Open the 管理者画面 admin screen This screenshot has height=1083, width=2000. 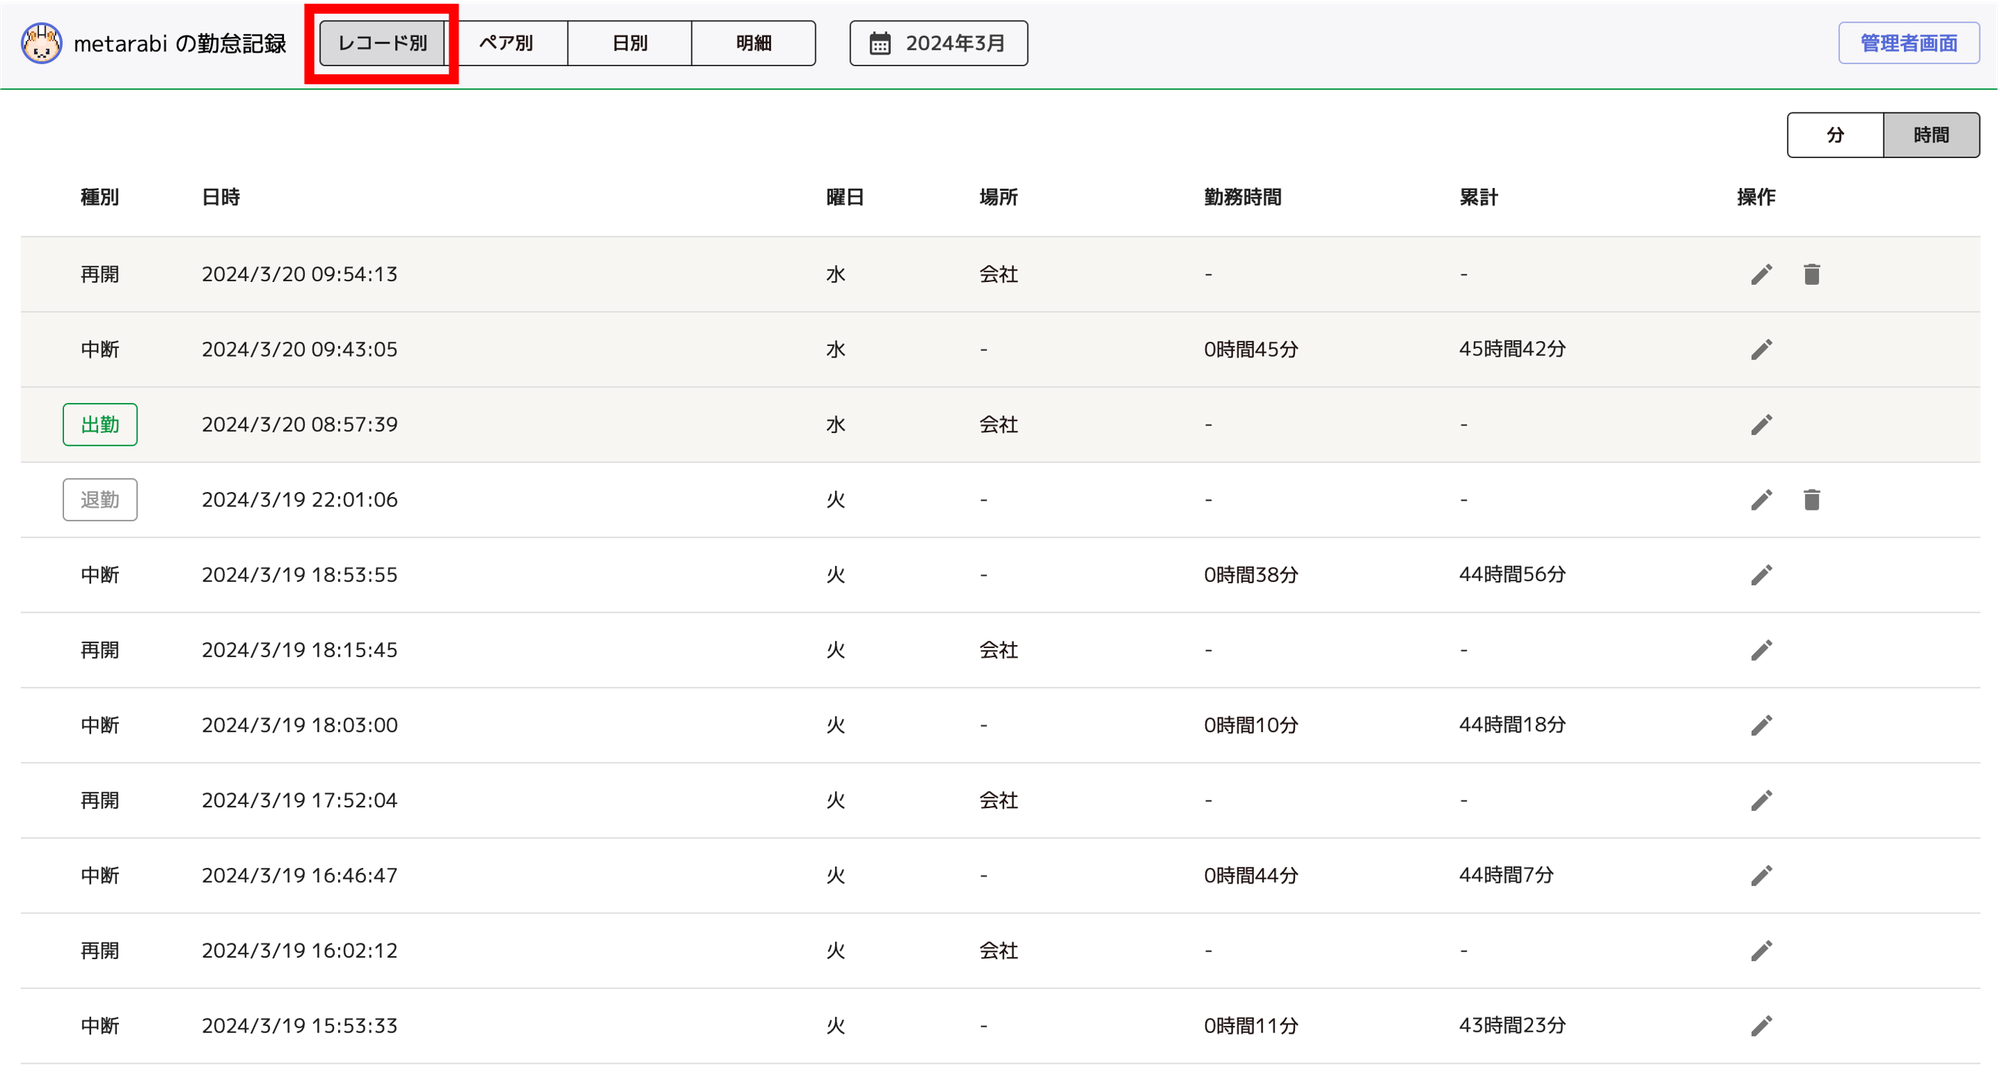1908,43
